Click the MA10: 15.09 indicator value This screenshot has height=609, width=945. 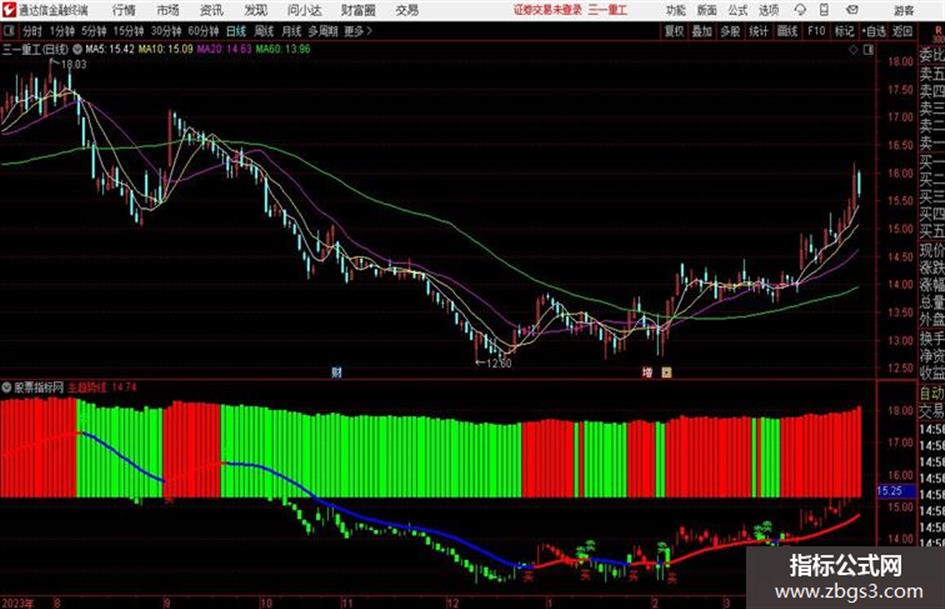(x=166, y=49)
